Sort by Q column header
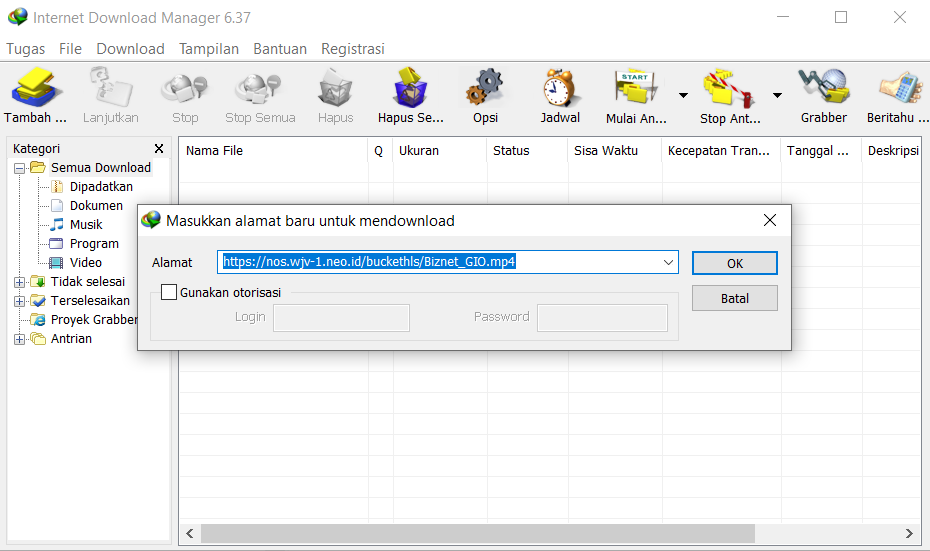Image resolution: width=930 pixels, height=551 pixels. [380, 151]
